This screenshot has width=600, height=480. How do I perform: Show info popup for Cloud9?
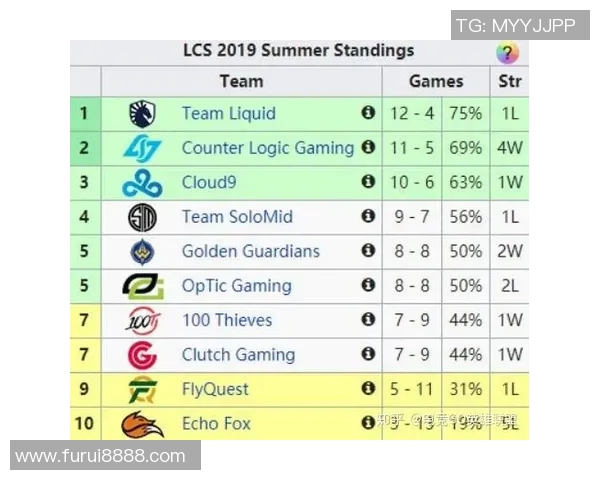(x=368, y=182)
